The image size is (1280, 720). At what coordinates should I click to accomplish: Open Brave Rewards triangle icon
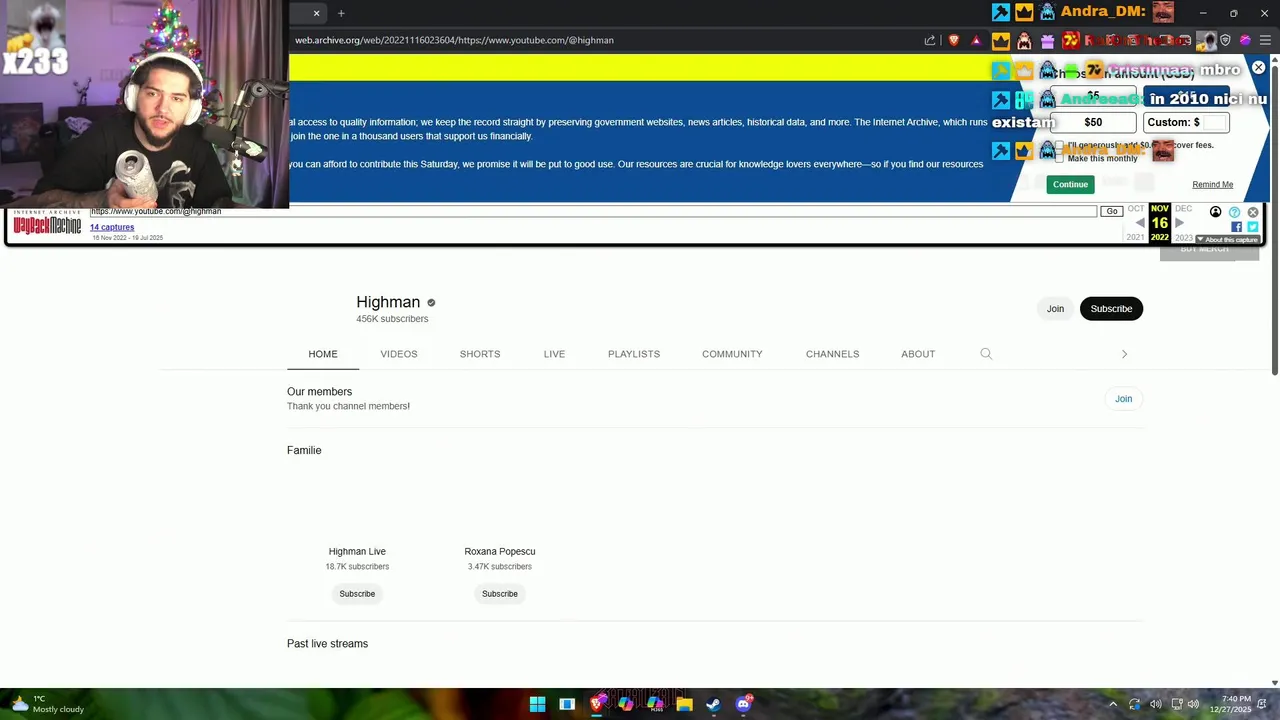[977, 40]
